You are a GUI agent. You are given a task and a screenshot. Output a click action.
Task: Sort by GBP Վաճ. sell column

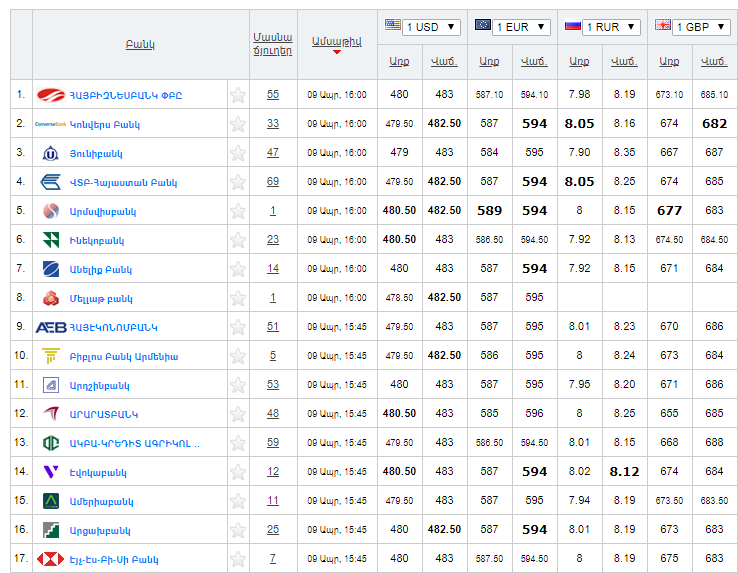click(x=714, y=61)
